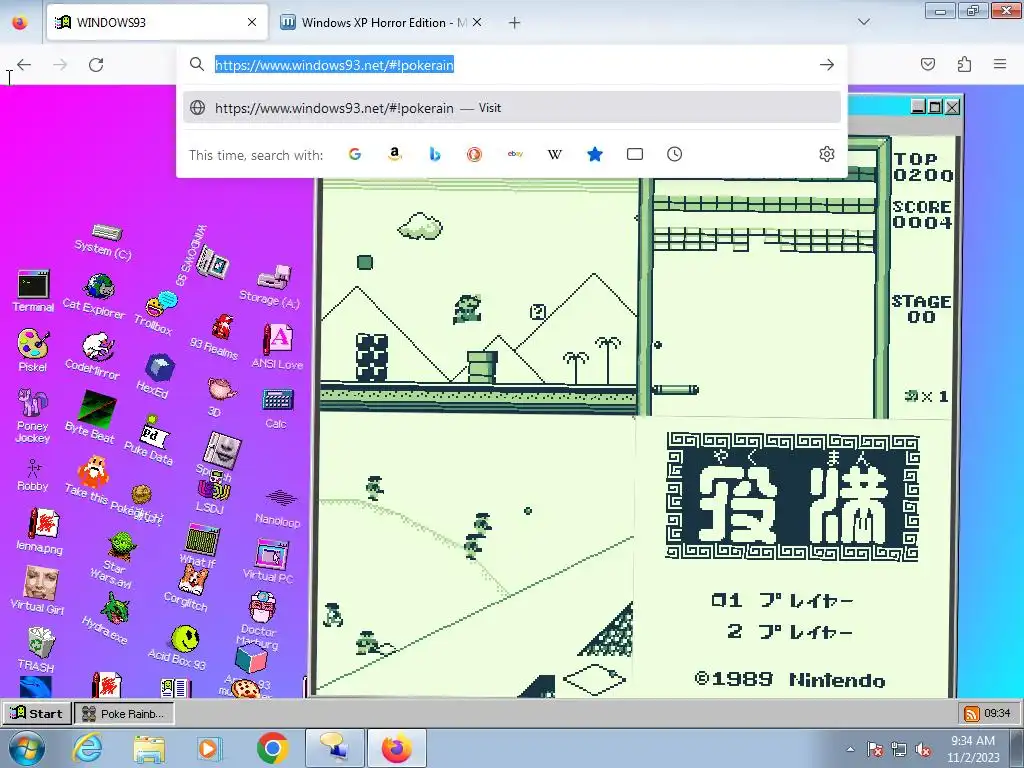Open Firefox application menu
Image resolution: width=1024 pixels, height=768 pixels.
click(x=1000, y=64)
